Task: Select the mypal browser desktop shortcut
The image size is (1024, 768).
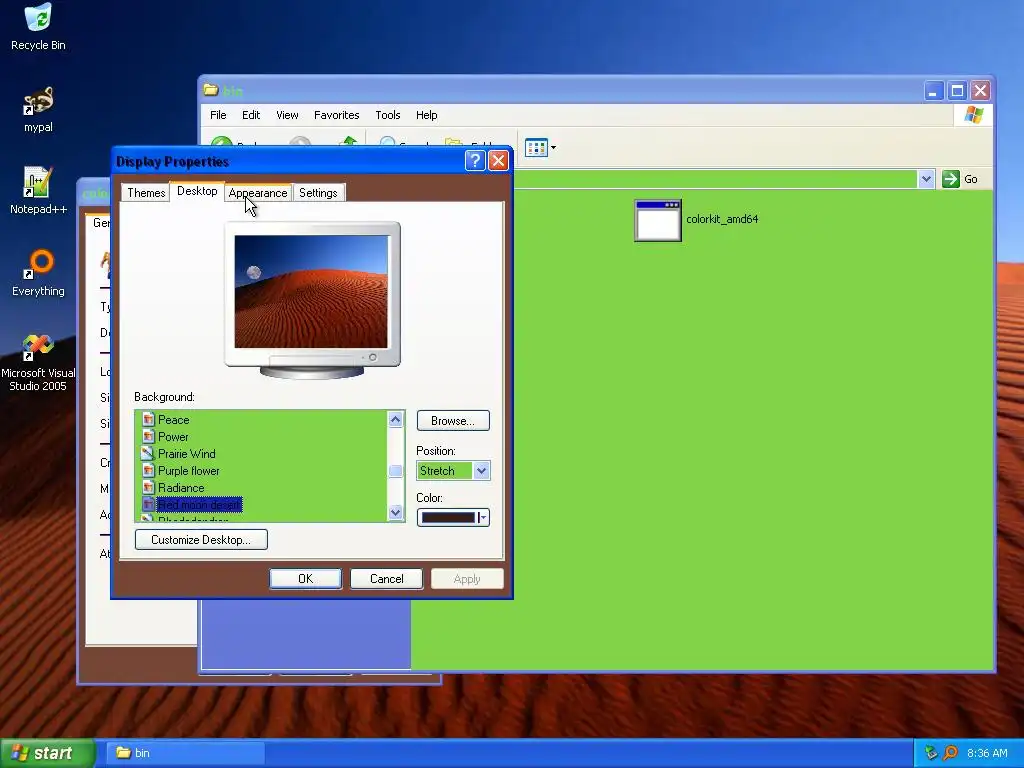Action: click(x=38, y=109)
